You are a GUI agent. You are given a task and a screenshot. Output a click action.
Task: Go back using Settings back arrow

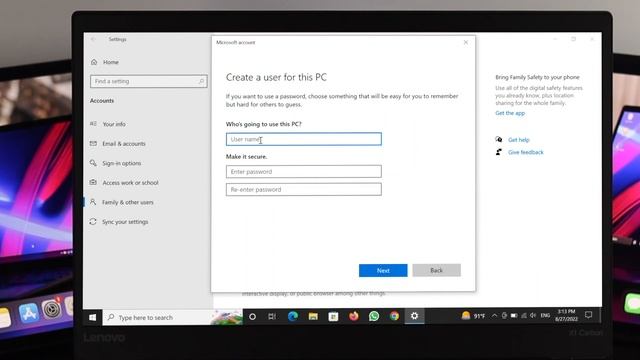pos(93,39)
